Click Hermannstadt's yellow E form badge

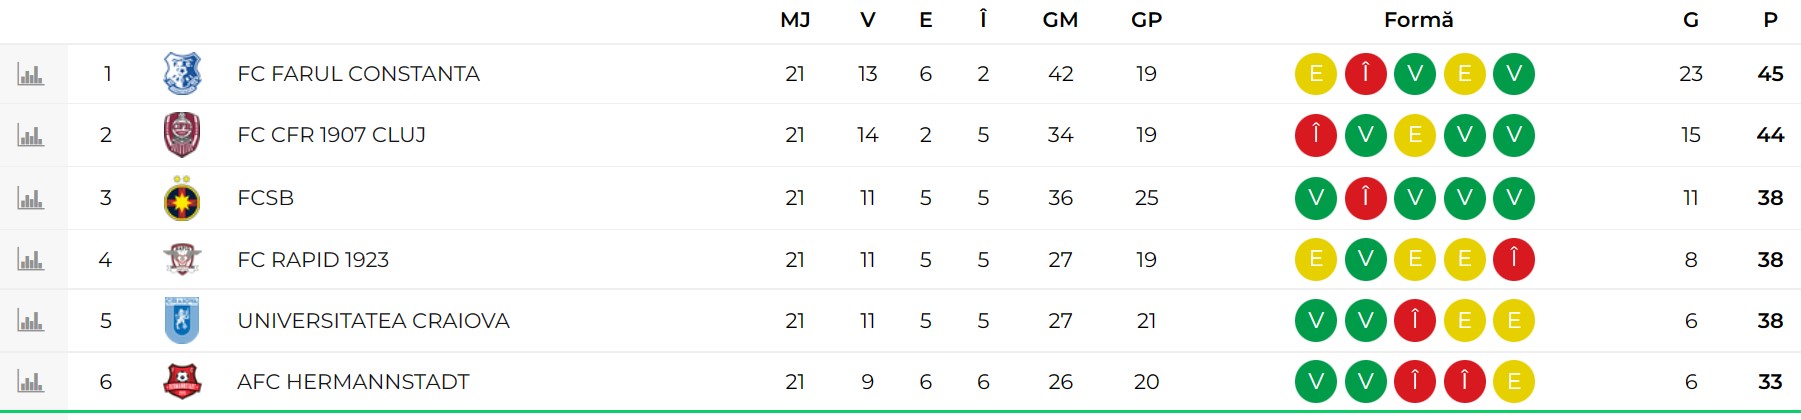coord(1514,382)
